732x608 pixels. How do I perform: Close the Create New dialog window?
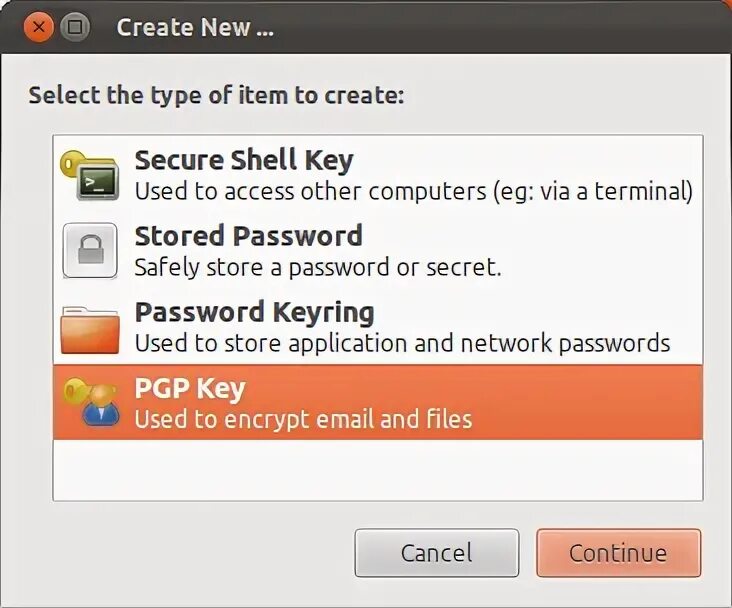tap(40, 27)
